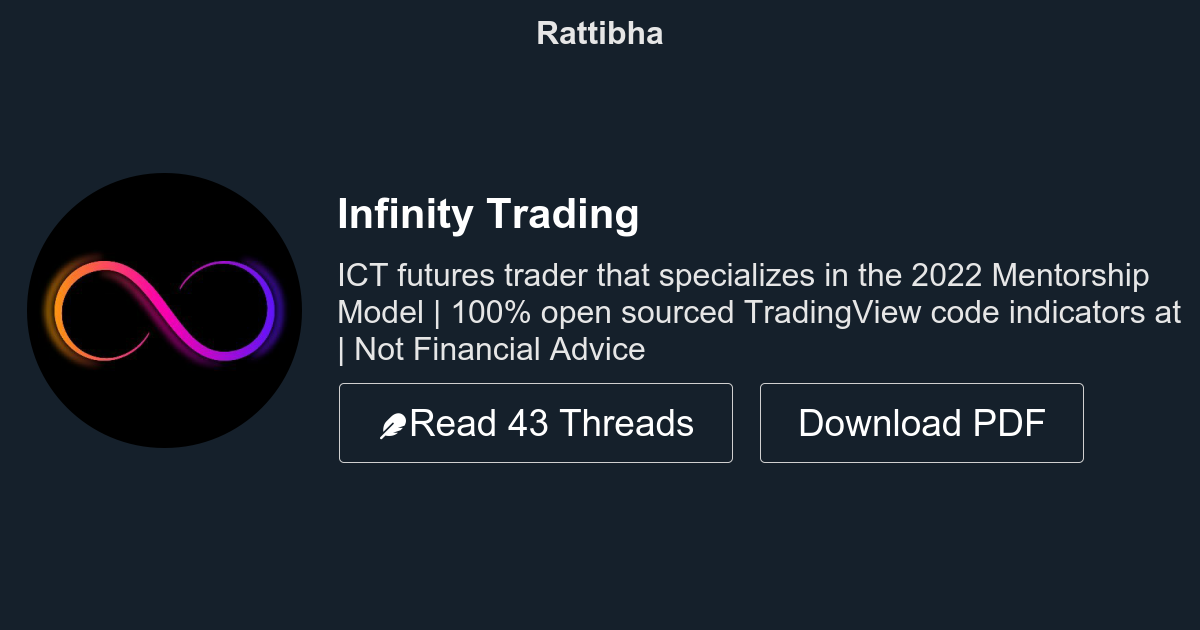Open the Download PDF outlined box

(921, 422)
